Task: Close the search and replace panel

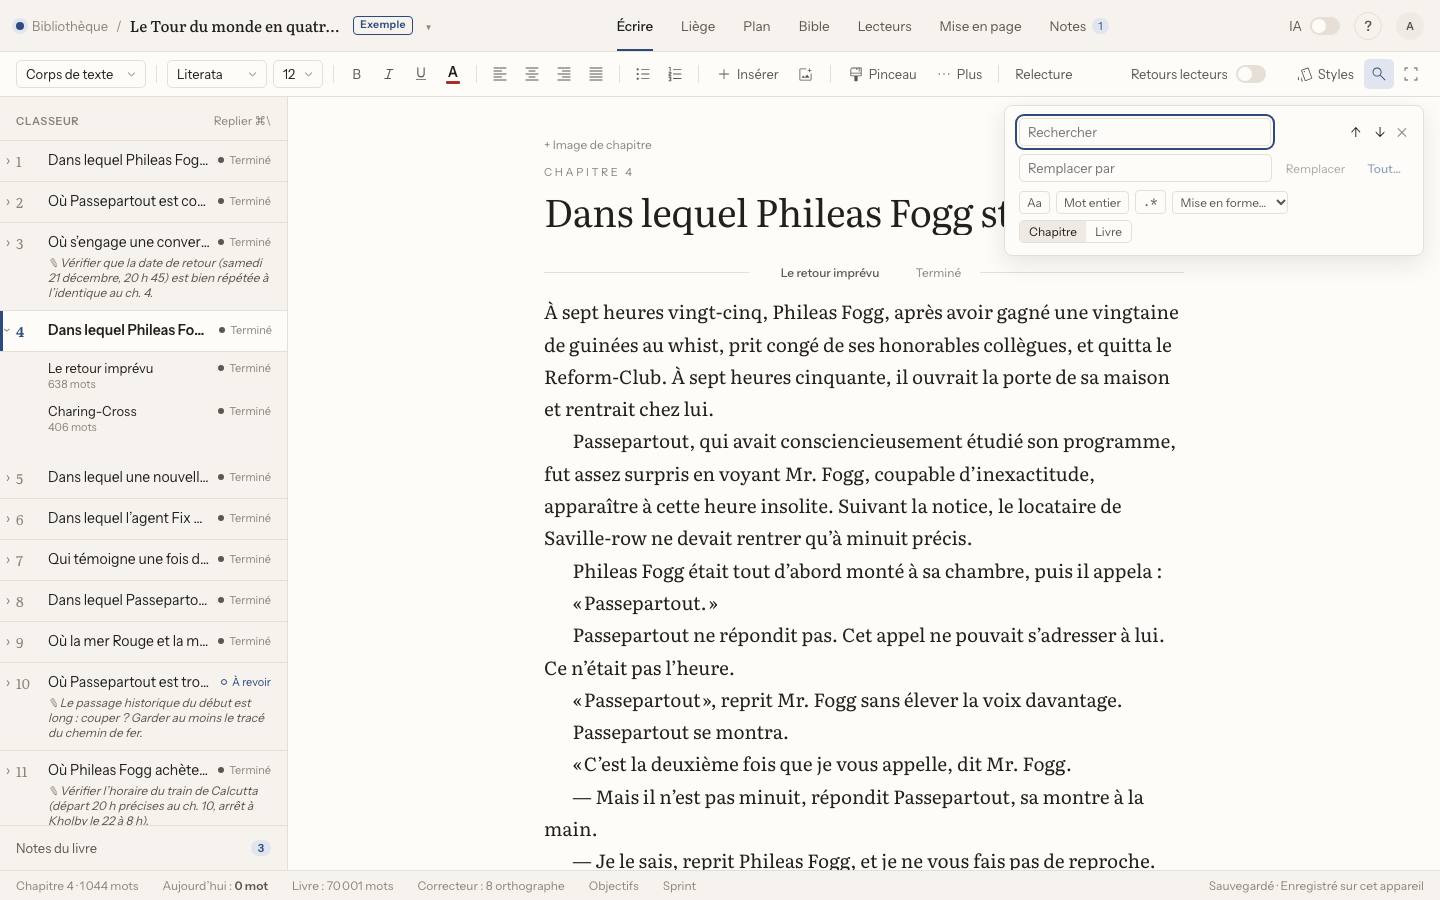Action: (1402, 132)
